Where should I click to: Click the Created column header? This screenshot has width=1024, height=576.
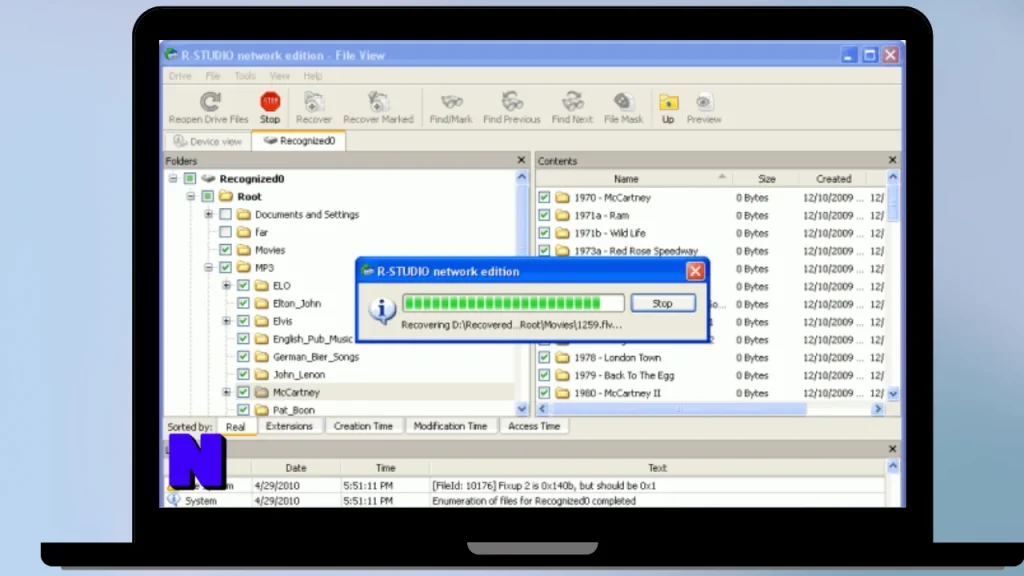coord(833,178)
